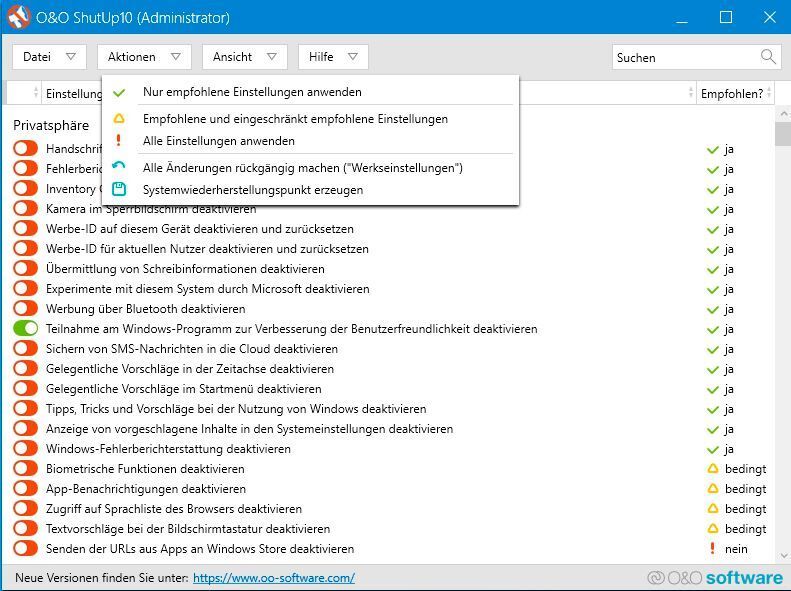Collapse the Aktionen dropdown menu
Image resolution: width=791 pixels, height=591 pixels.
[x=144, y=57]
